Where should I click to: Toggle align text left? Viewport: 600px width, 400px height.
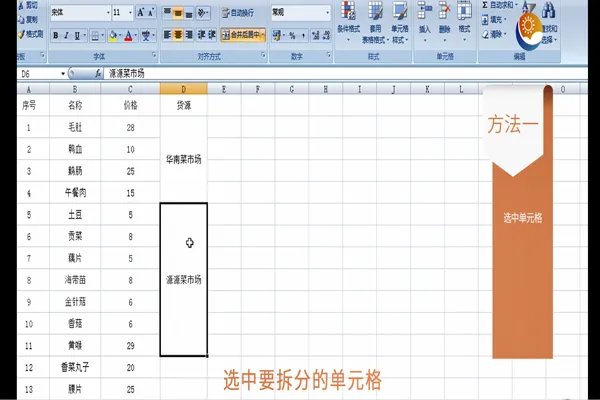167,35
